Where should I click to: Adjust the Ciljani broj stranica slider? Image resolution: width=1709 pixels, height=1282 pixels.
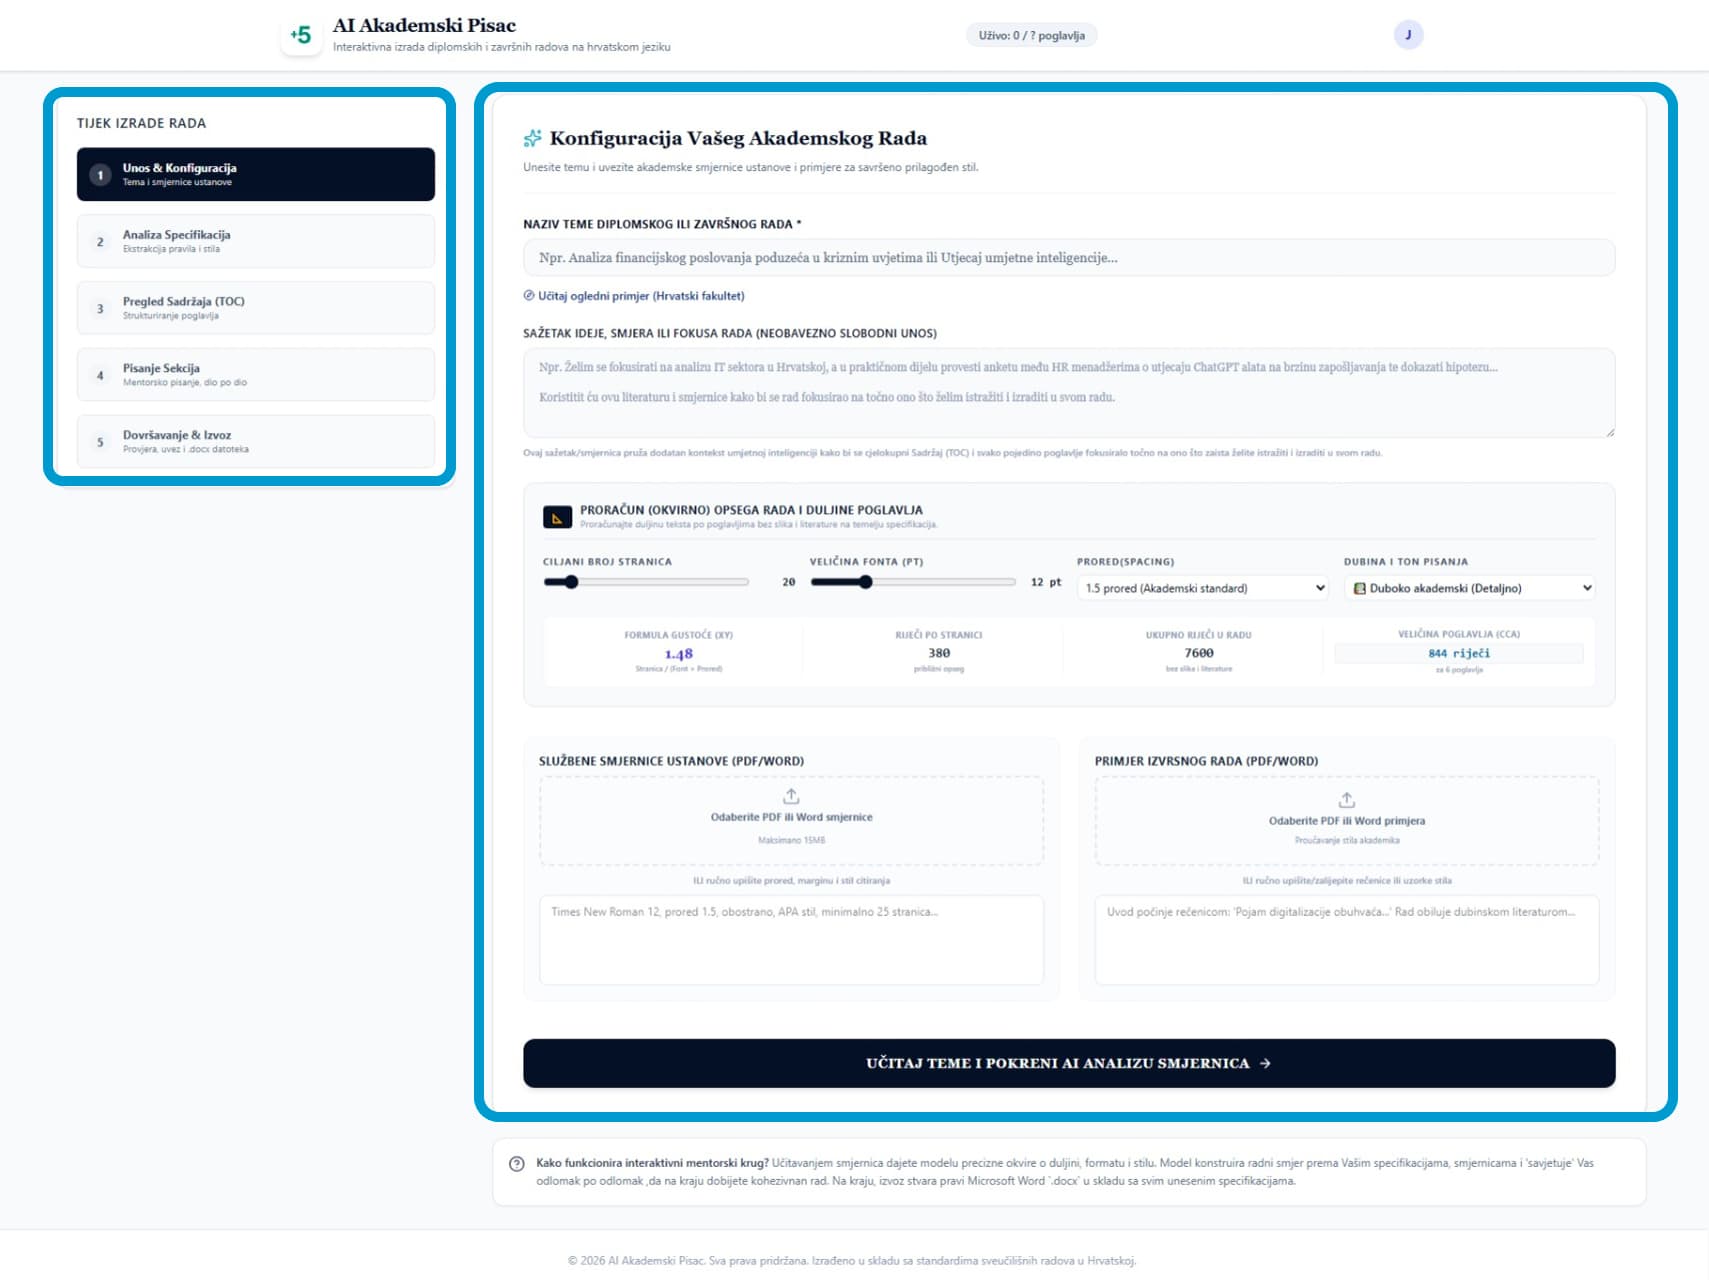point(646,582)
